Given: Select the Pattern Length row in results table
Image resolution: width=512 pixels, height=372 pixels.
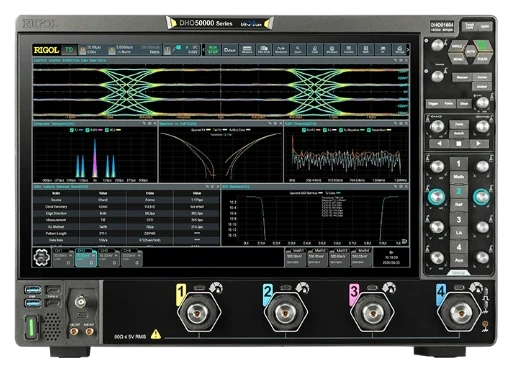Looking at the screenshot, I should tap(126, 234).
